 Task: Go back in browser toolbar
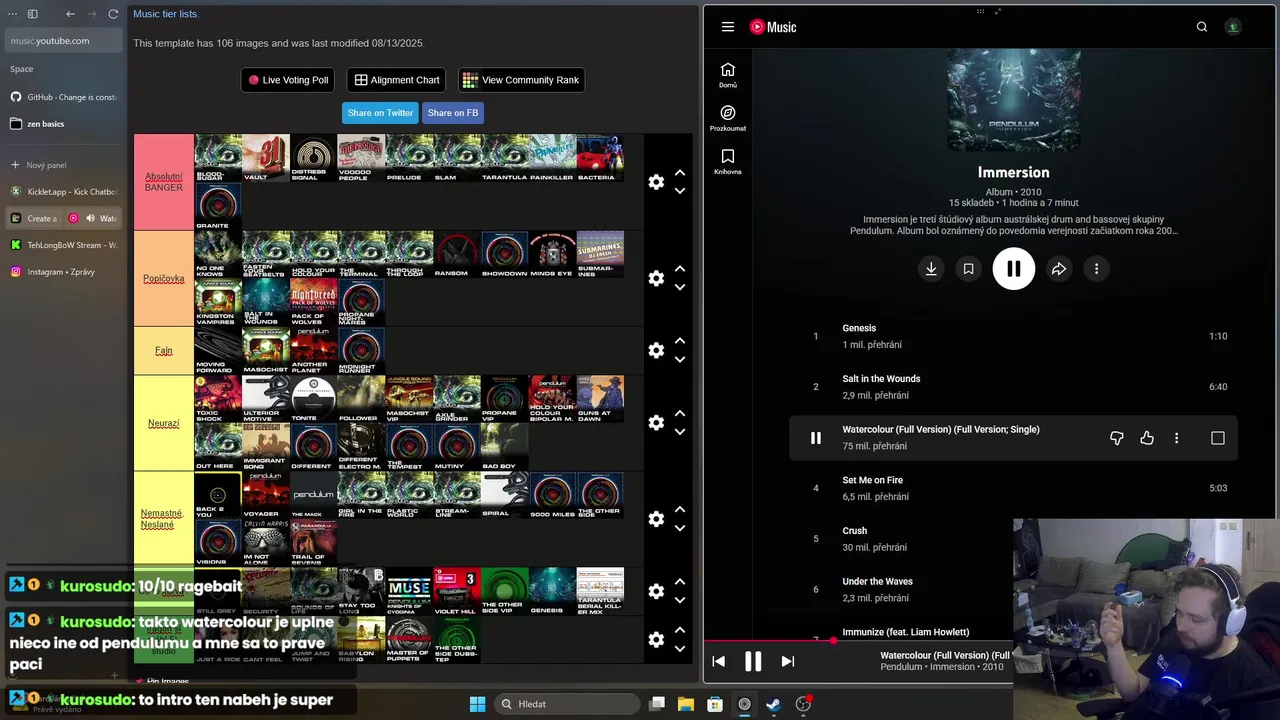[70, 14]
